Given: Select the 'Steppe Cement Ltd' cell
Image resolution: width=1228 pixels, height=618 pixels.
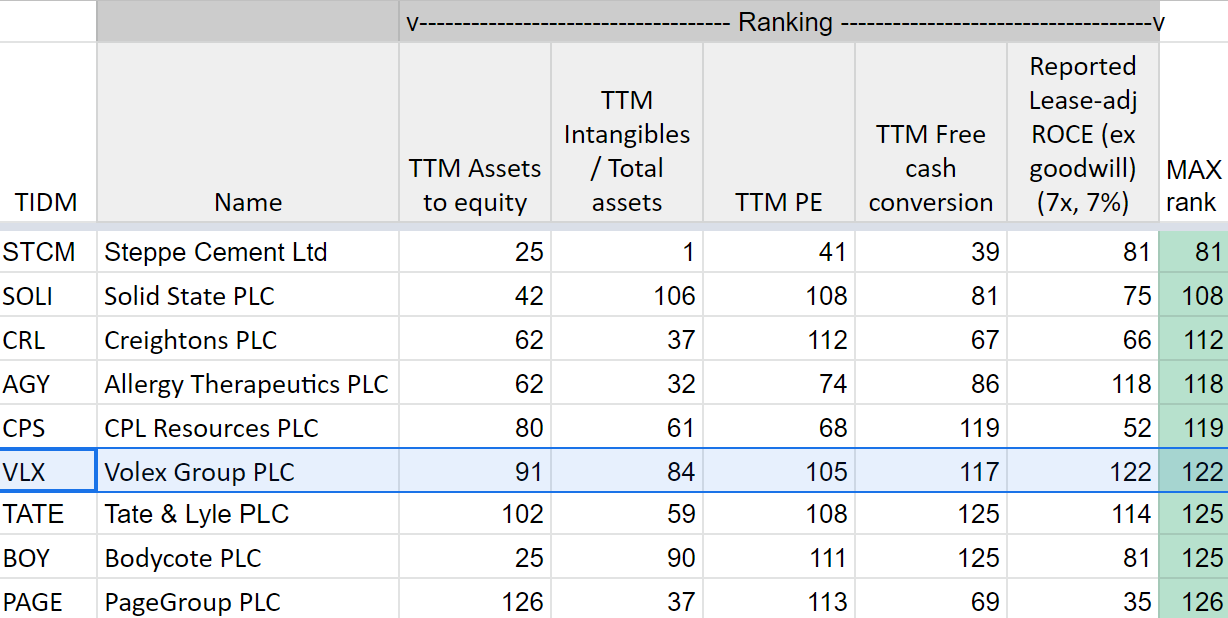Looking at the screenshot, I should pyautogui.click(x=248, y=252).
